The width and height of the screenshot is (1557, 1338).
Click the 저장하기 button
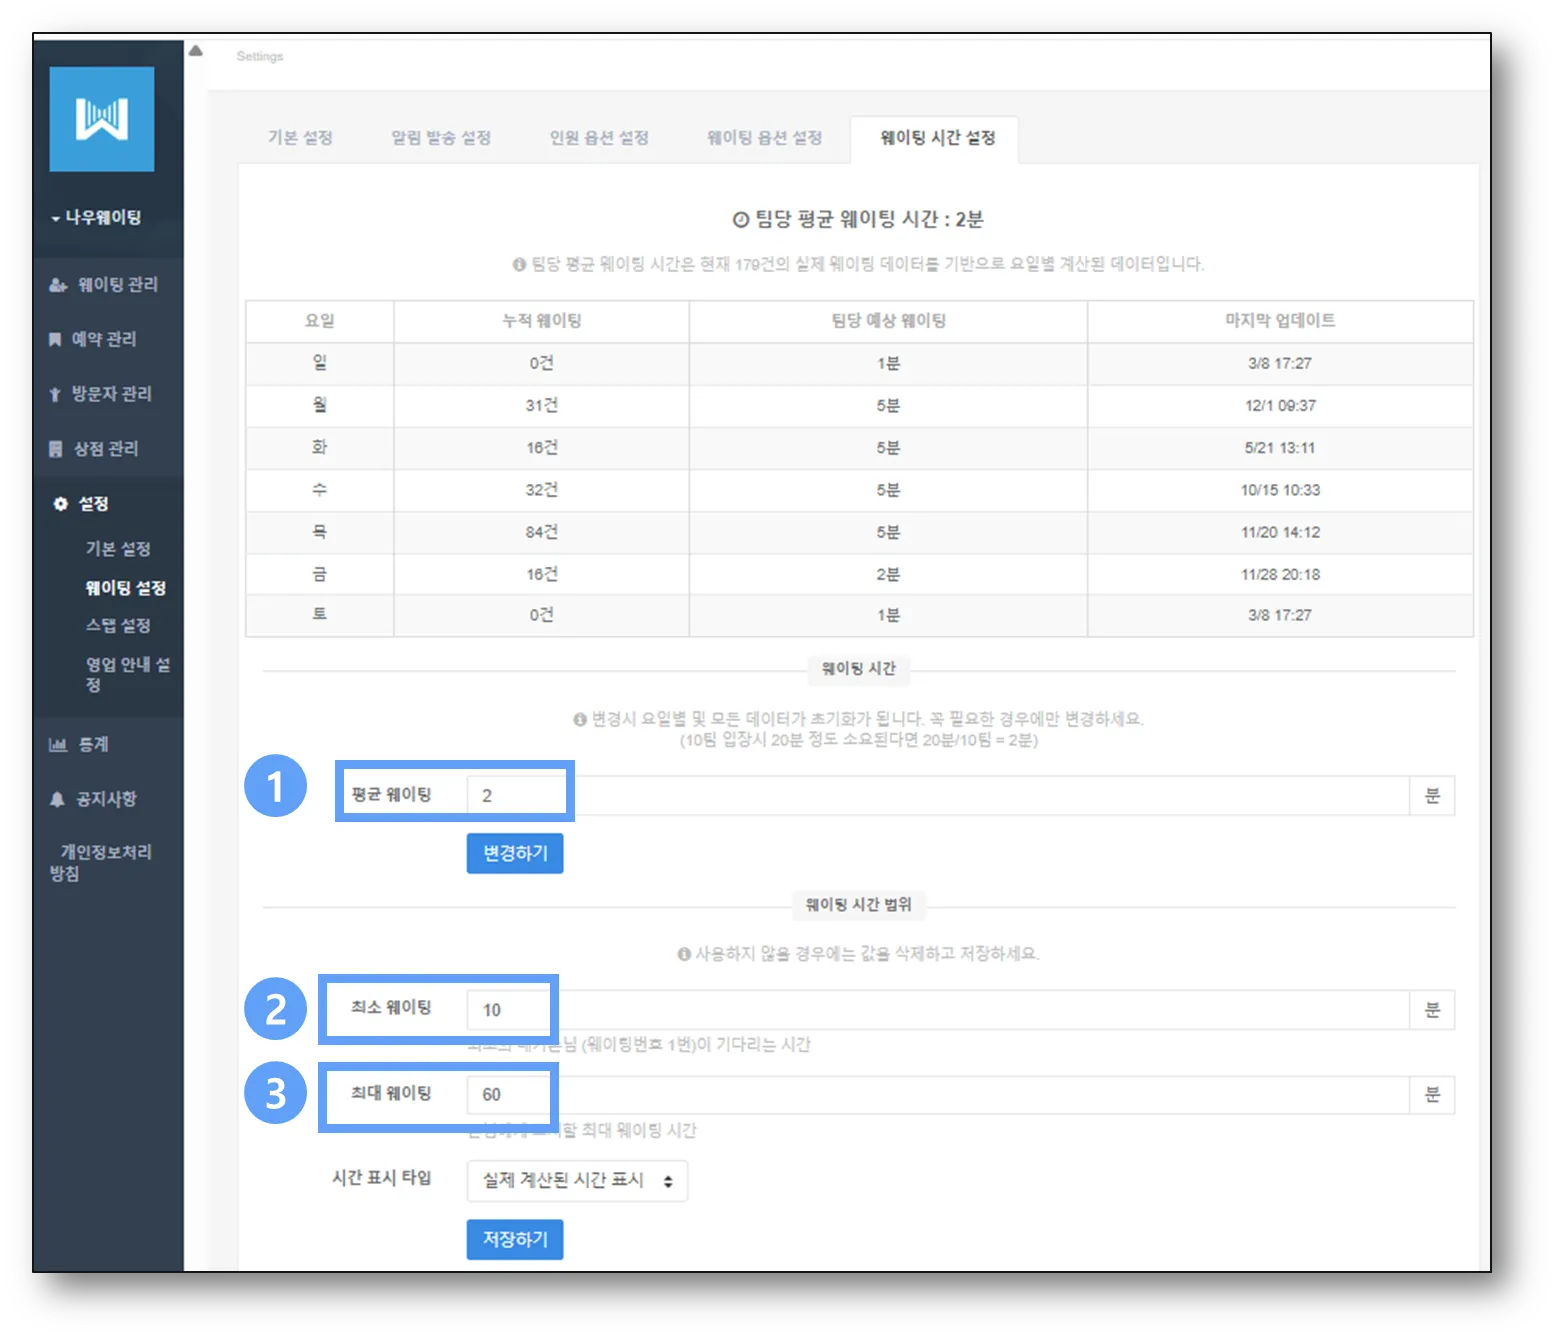pyautogui.click(x=515, y=1239)
